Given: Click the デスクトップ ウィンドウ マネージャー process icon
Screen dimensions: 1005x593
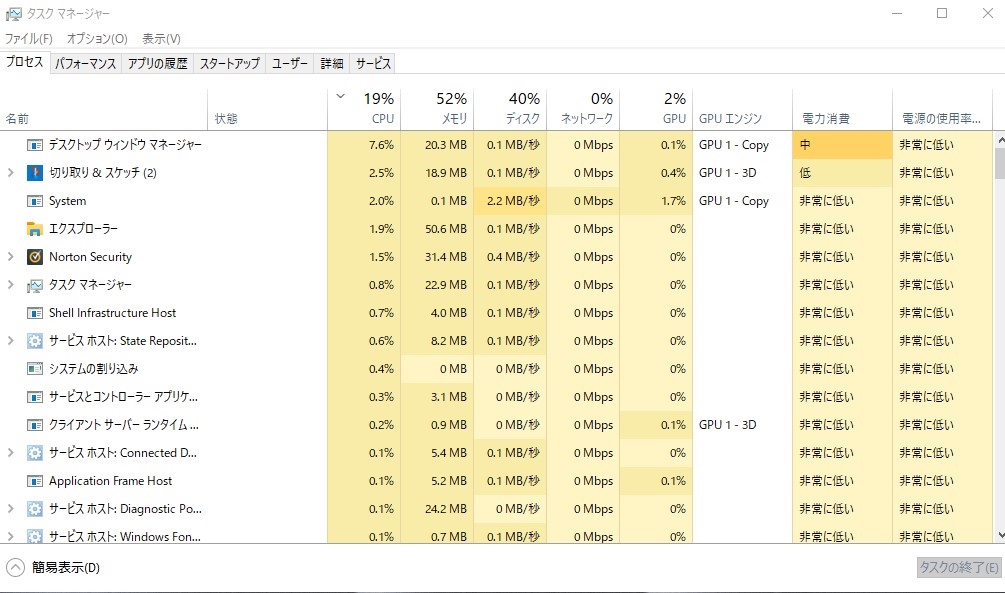Looking at the screenshot, I should [35, 145].
